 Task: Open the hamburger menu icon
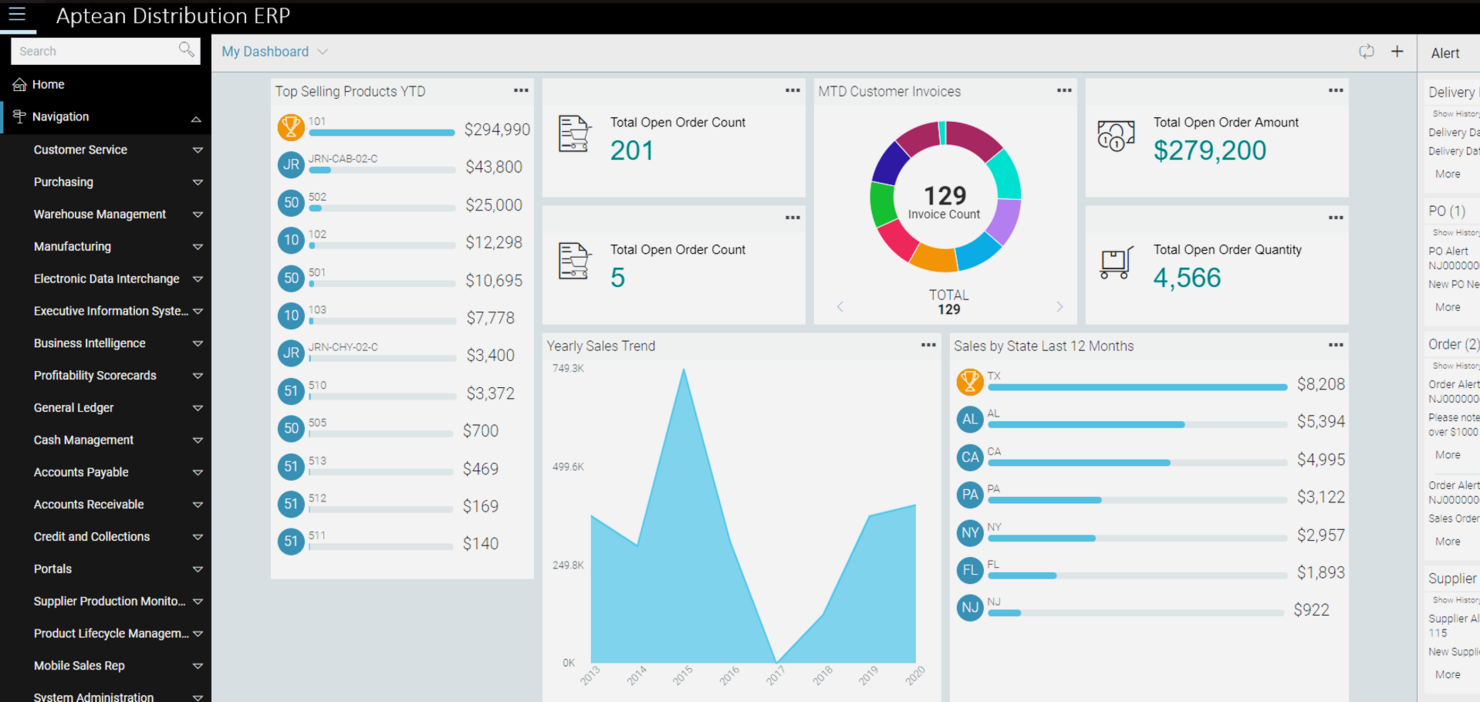coord(17,14)
